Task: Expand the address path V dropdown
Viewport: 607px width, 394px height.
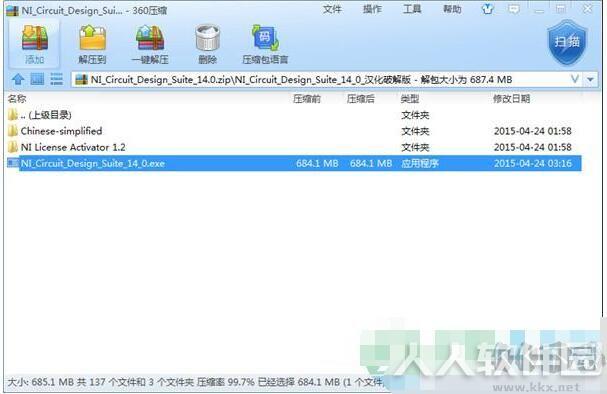Action: click(x=575, y=79)
